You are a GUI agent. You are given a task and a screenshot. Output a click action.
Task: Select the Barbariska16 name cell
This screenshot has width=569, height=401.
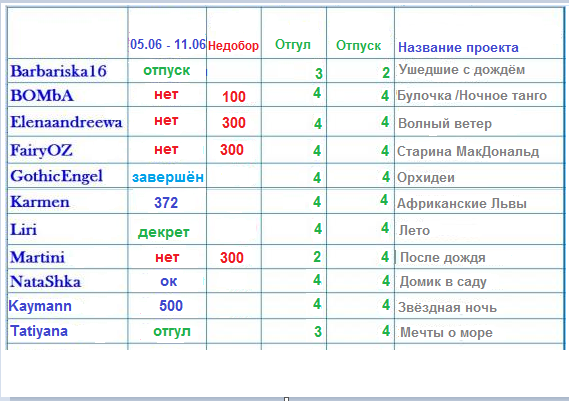tap(67, 71)
